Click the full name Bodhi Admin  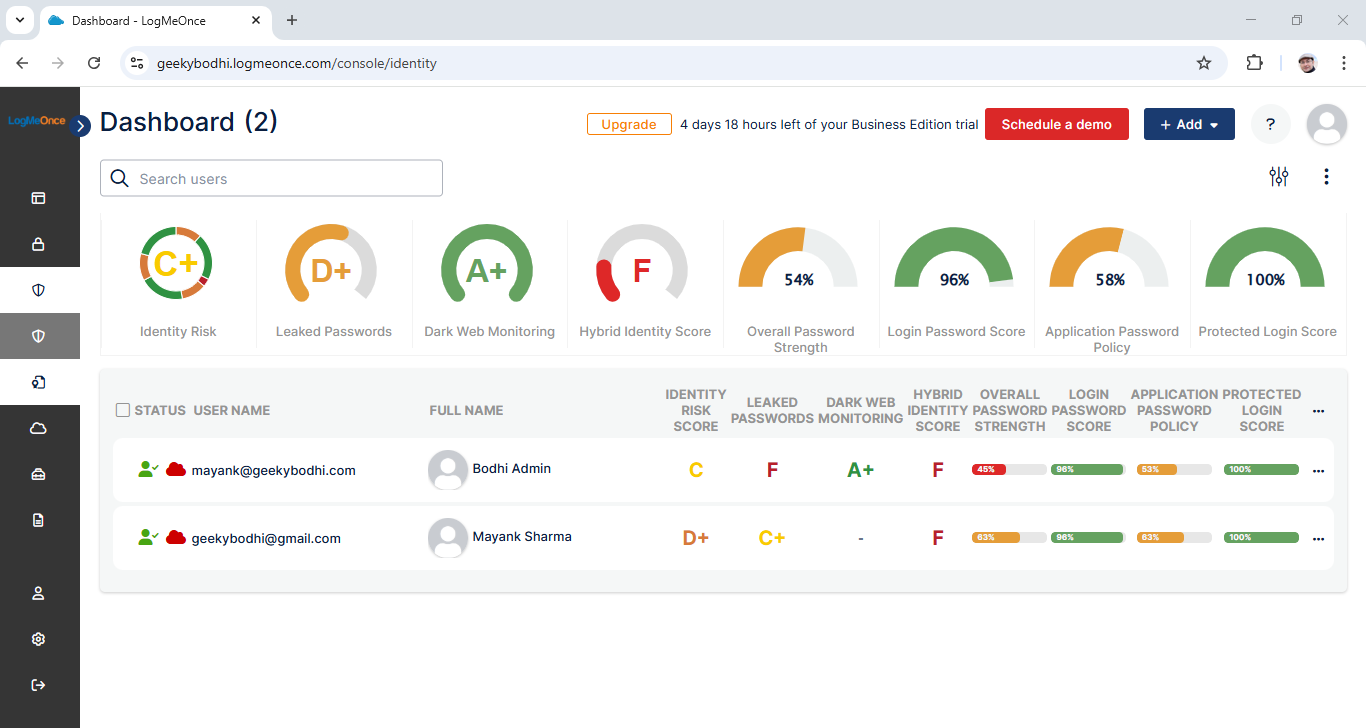click(511, 468)
